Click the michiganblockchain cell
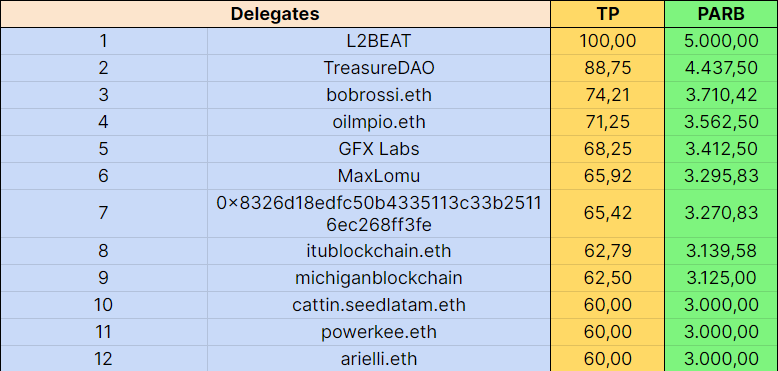Screen dimensions: 778x371 click(379, 278)
